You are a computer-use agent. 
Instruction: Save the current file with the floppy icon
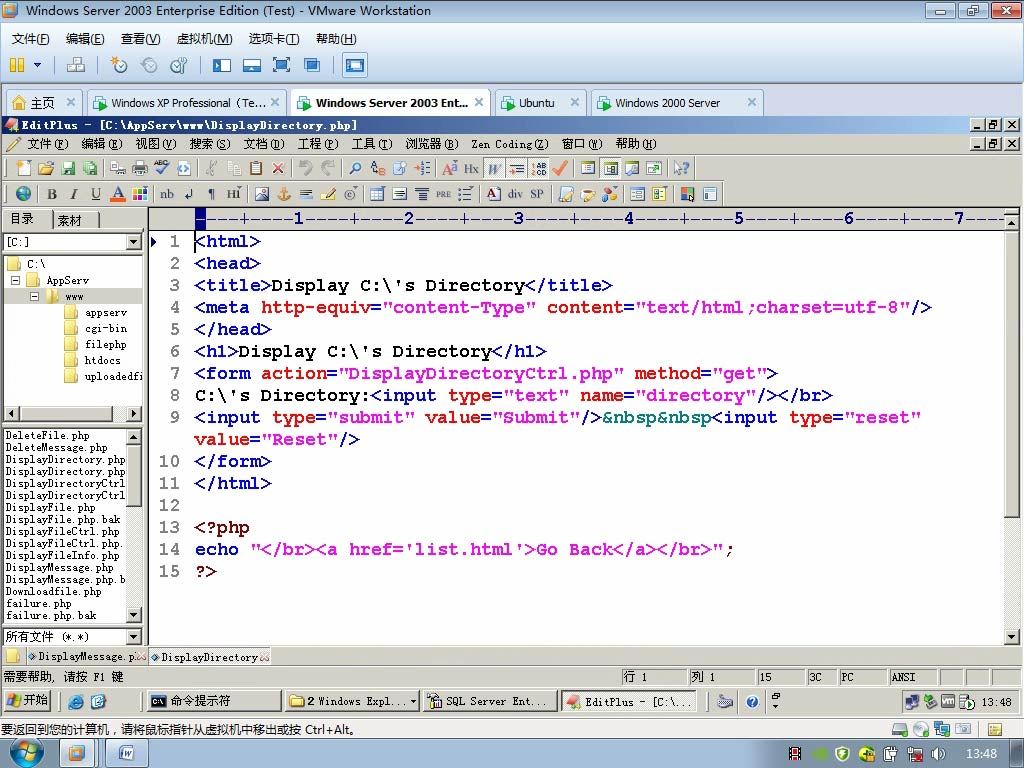pos(68,168)
